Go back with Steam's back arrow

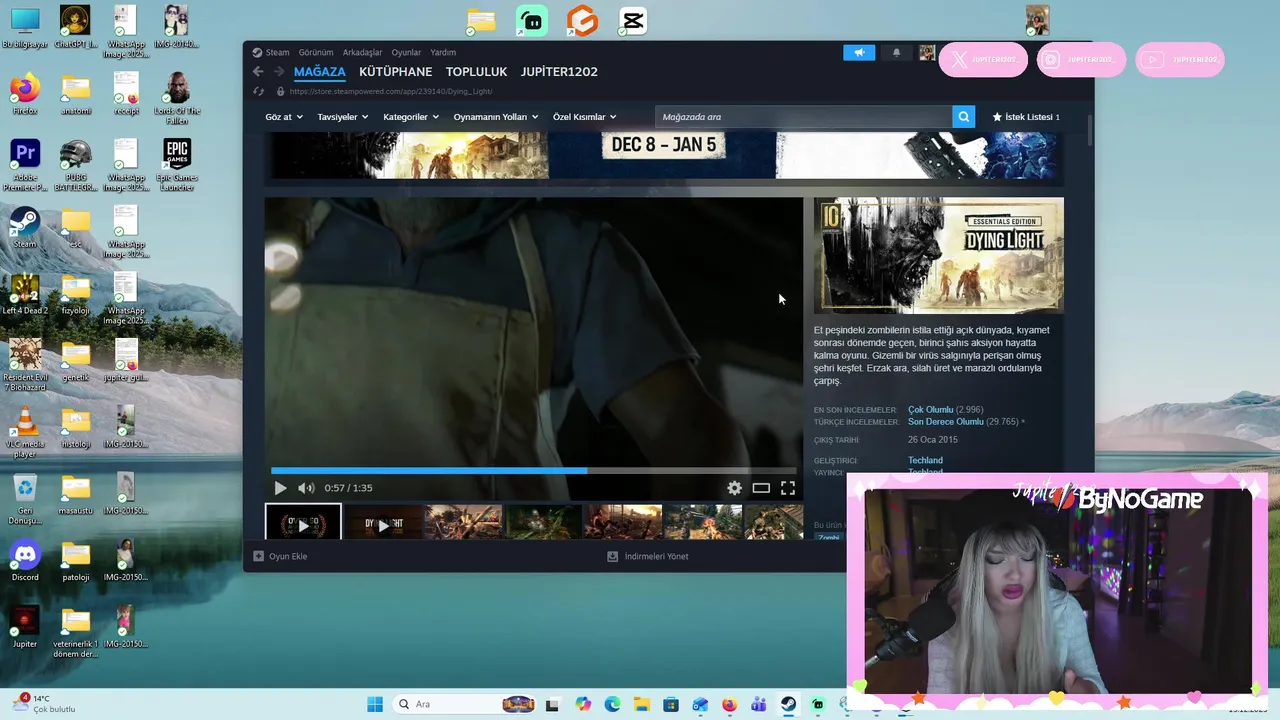[258, 72]
